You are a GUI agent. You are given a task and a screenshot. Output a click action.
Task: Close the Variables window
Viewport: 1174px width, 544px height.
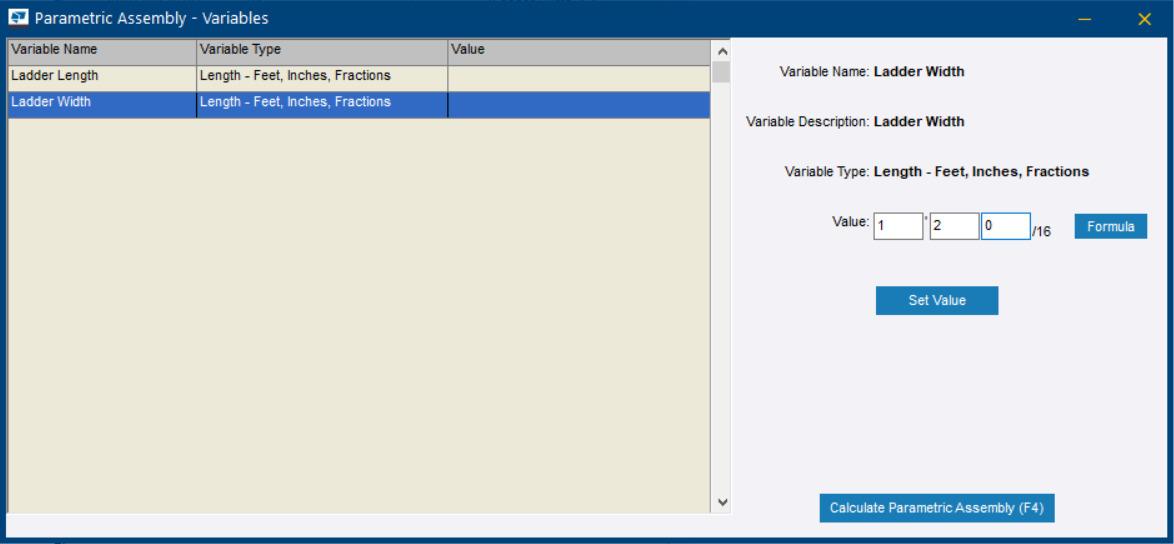[x=1144, y=19]
